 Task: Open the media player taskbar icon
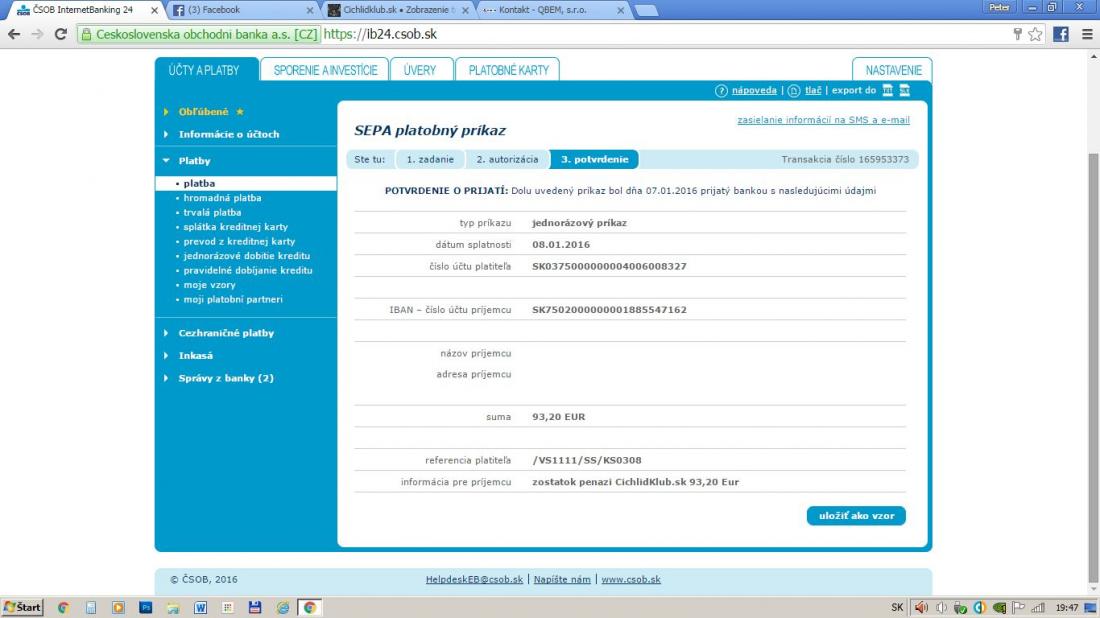[x=118, y=607]
